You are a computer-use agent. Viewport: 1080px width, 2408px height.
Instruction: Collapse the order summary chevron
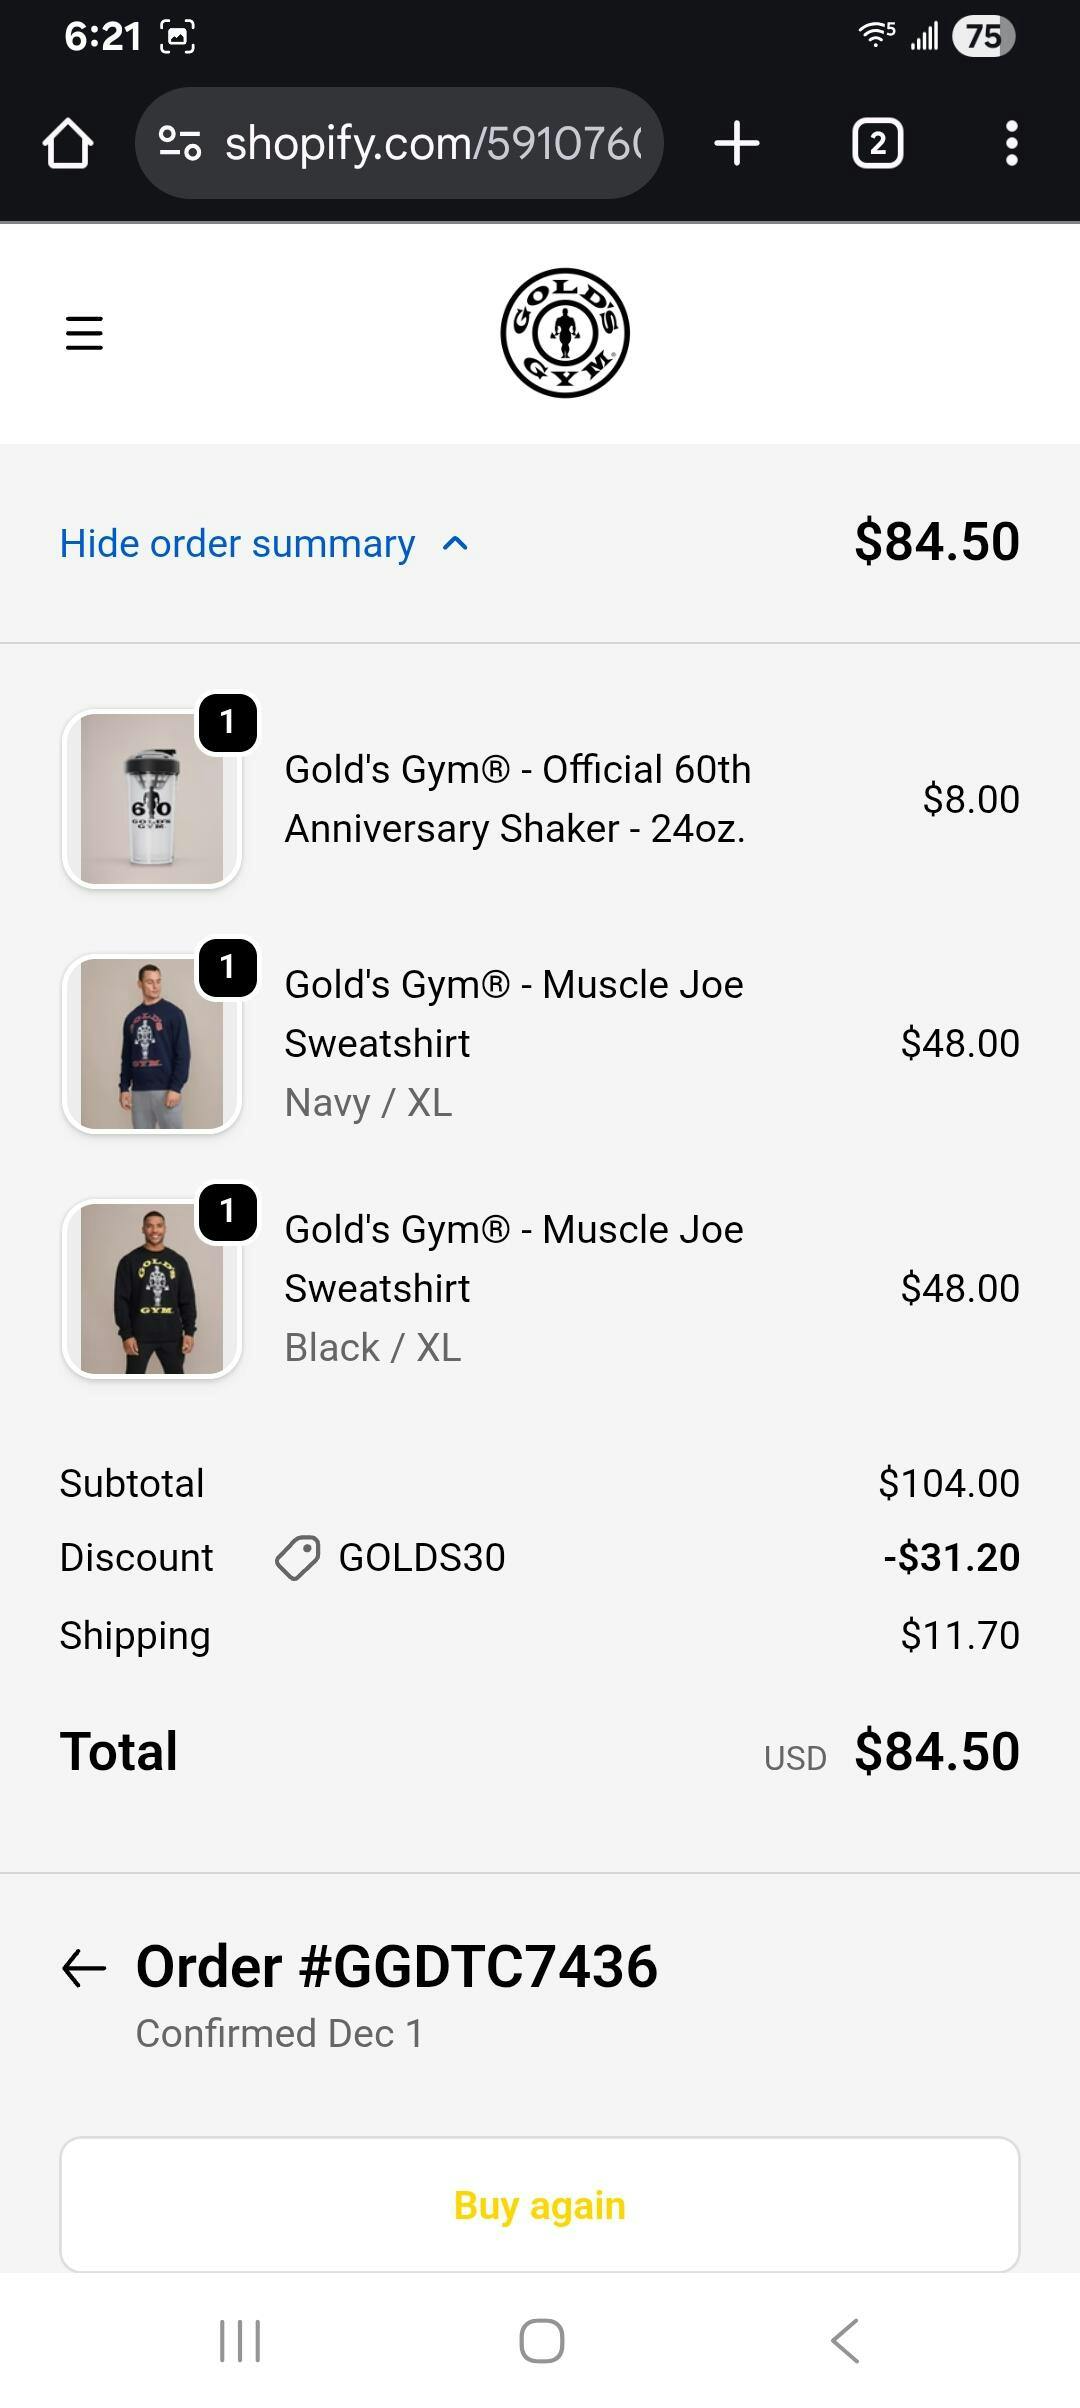click(x=455, y=544)
